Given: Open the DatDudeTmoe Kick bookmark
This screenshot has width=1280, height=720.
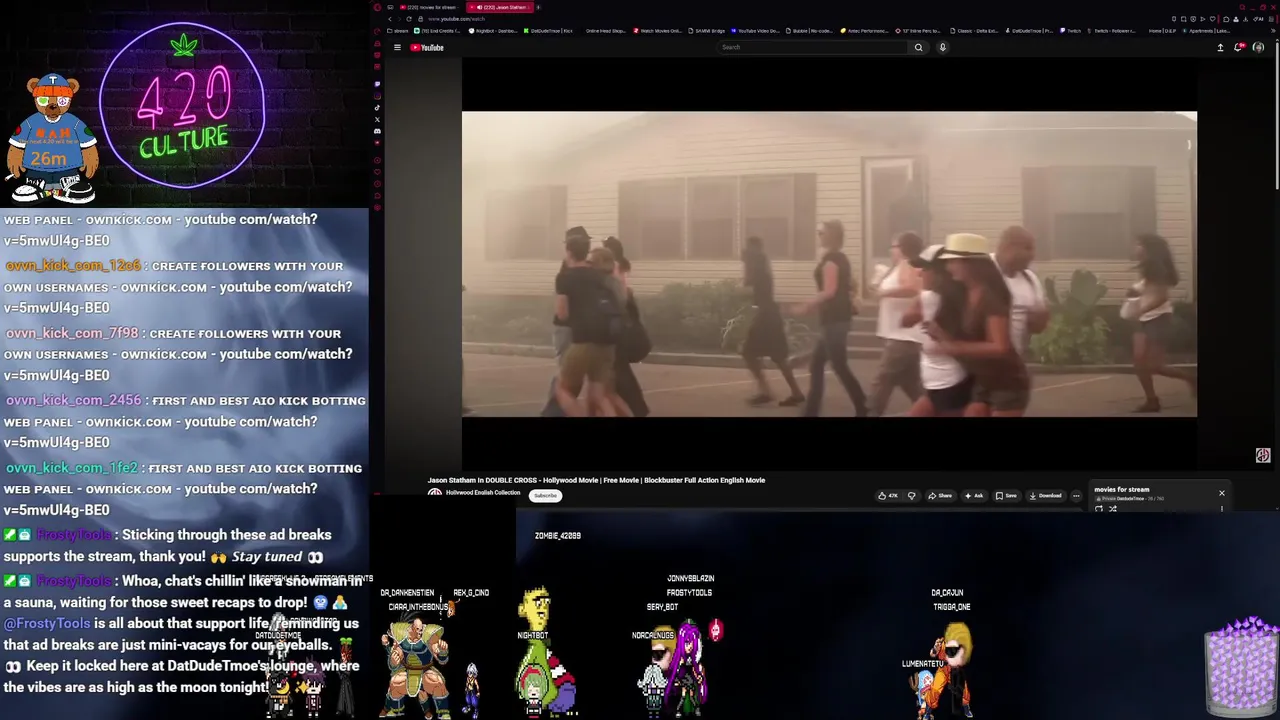Looking at the screenshot, I should point(548,31).
